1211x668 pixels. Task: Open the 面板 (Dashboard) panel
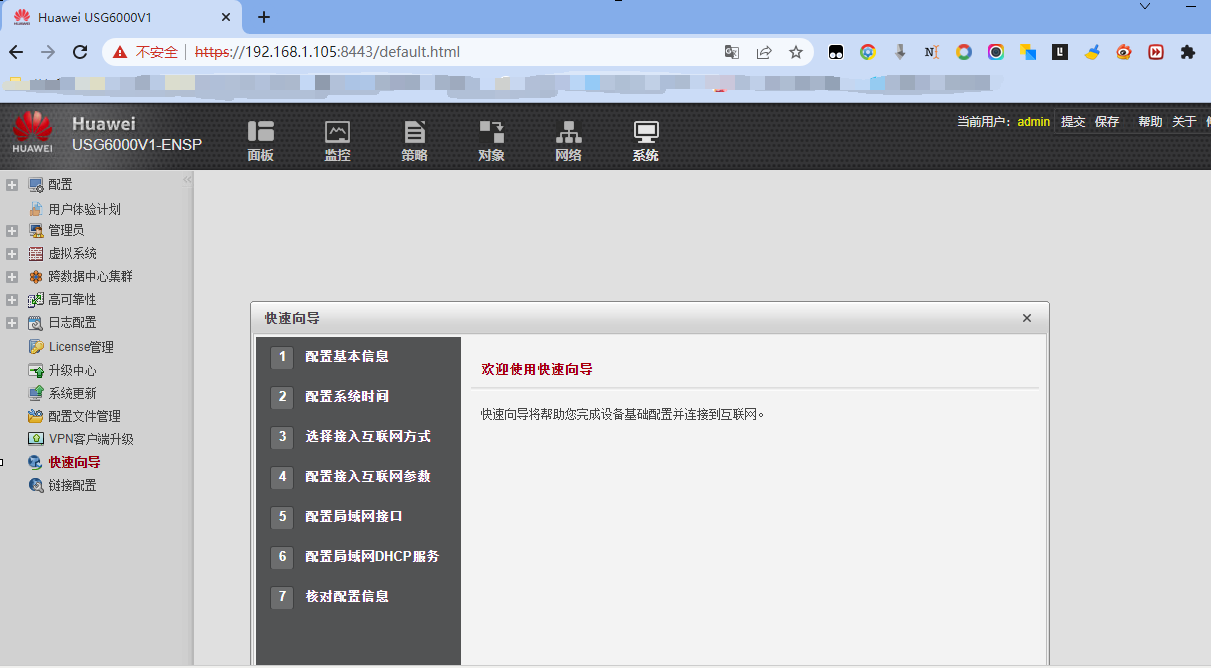[x=260, y=140]
